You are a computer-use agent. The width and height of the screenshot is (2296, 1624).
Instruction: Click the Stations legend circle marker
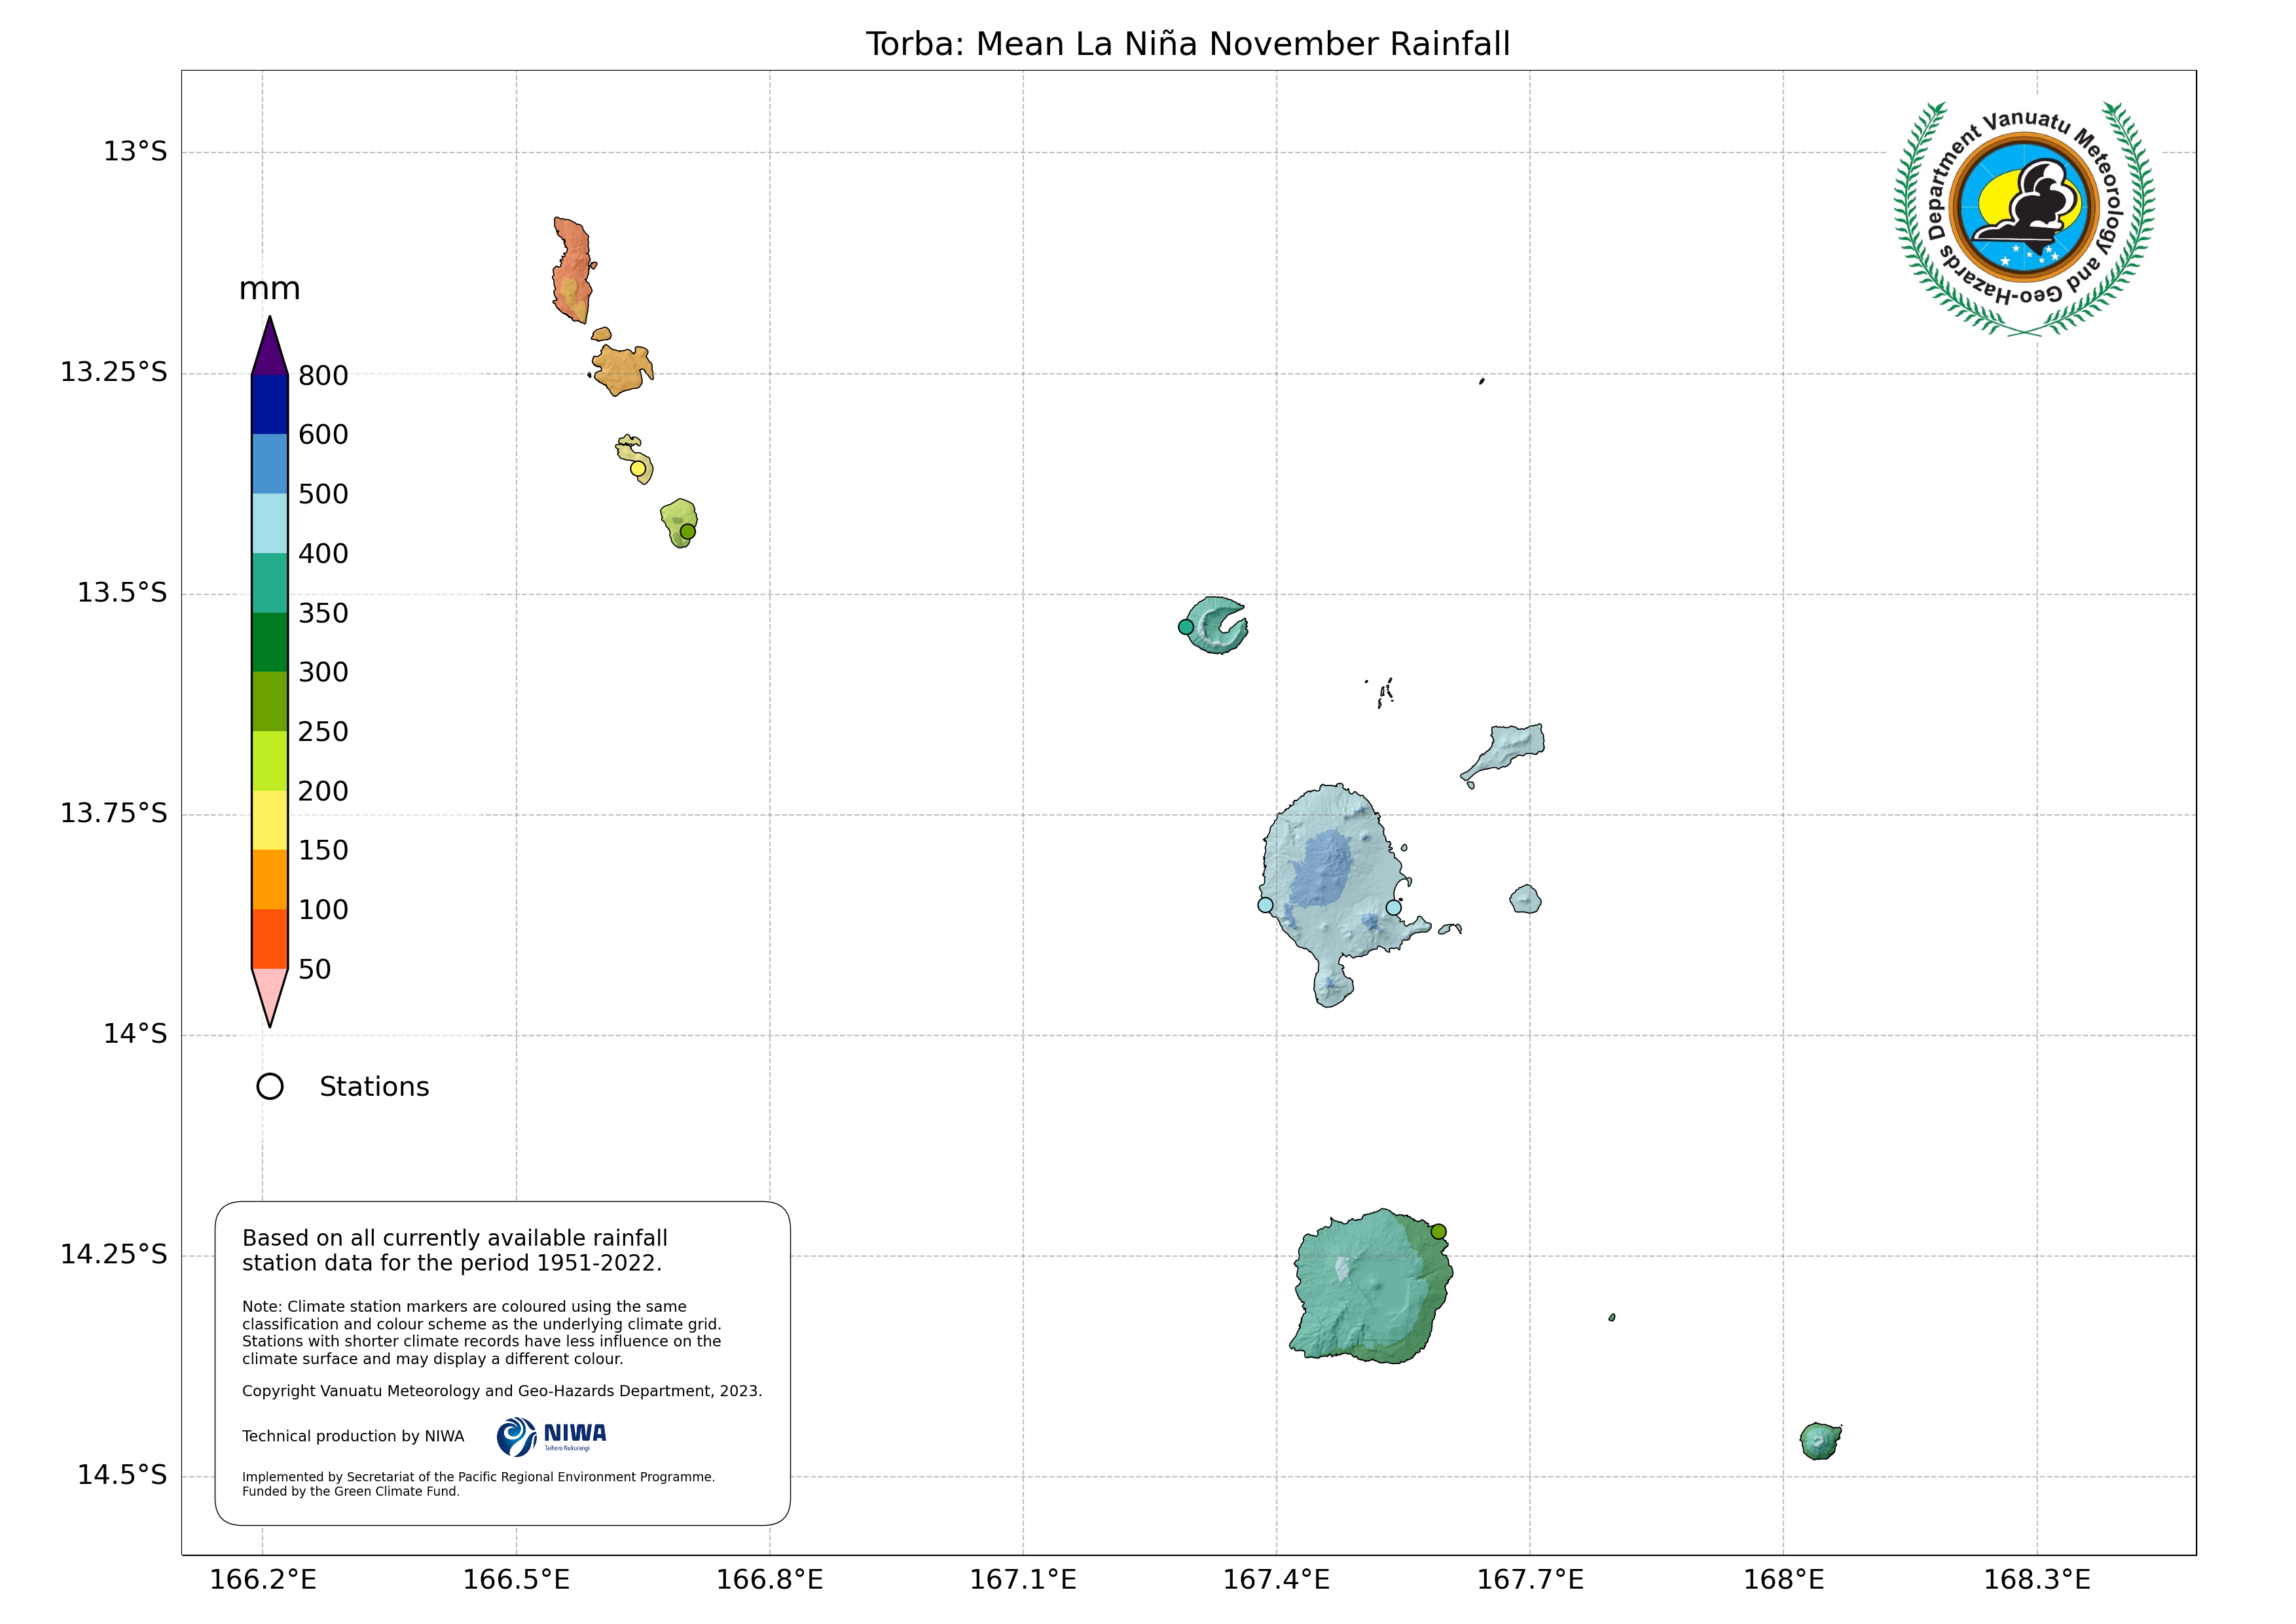pyautogui.click(x=270, y=1086)
